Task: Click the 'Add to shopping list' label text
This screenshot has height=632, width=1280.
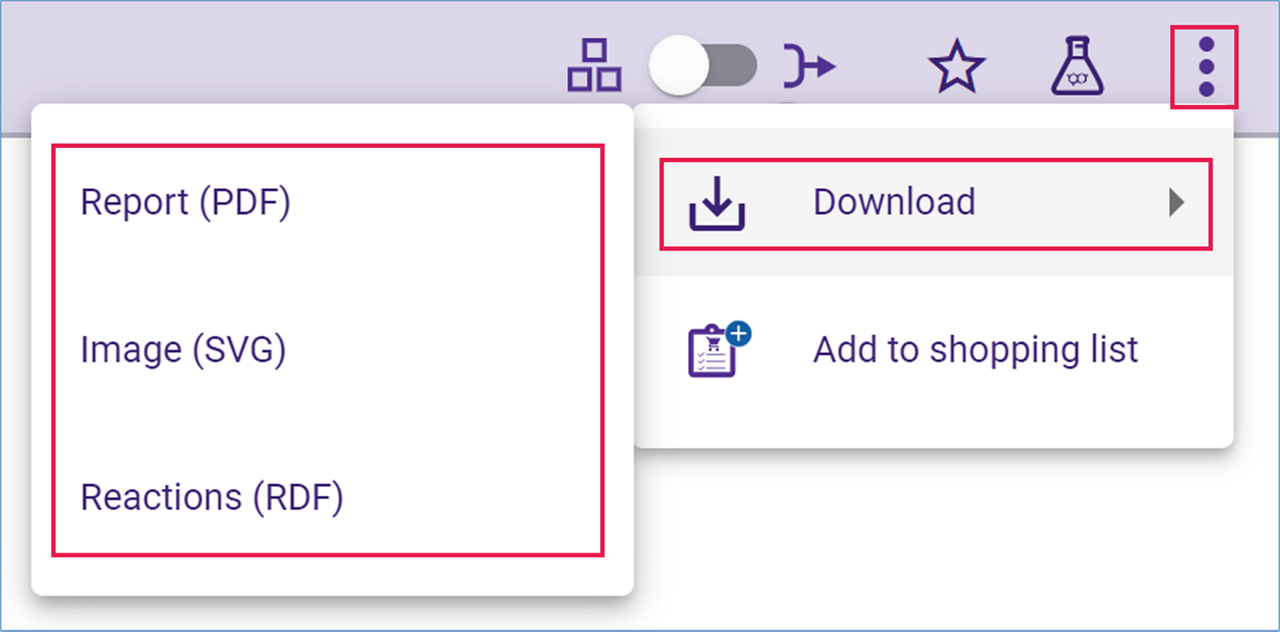Action: 975,350
